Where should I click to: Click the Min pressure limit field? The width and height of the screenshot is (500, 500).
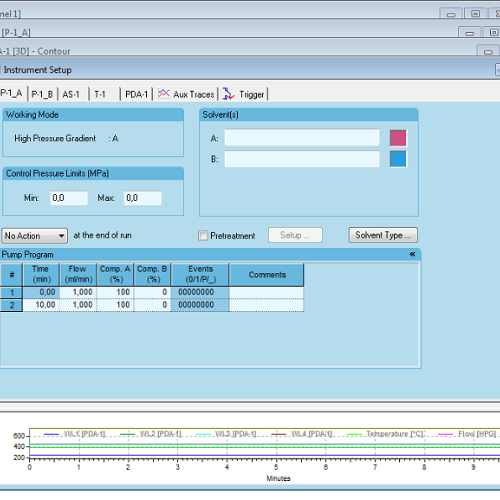69,198
